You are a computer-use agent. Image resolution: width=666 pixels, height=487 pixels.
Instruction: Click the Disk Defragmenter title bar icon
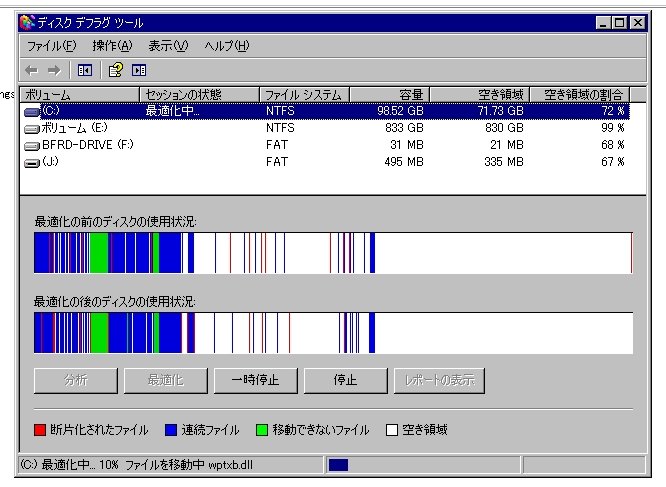coord(27,21)
